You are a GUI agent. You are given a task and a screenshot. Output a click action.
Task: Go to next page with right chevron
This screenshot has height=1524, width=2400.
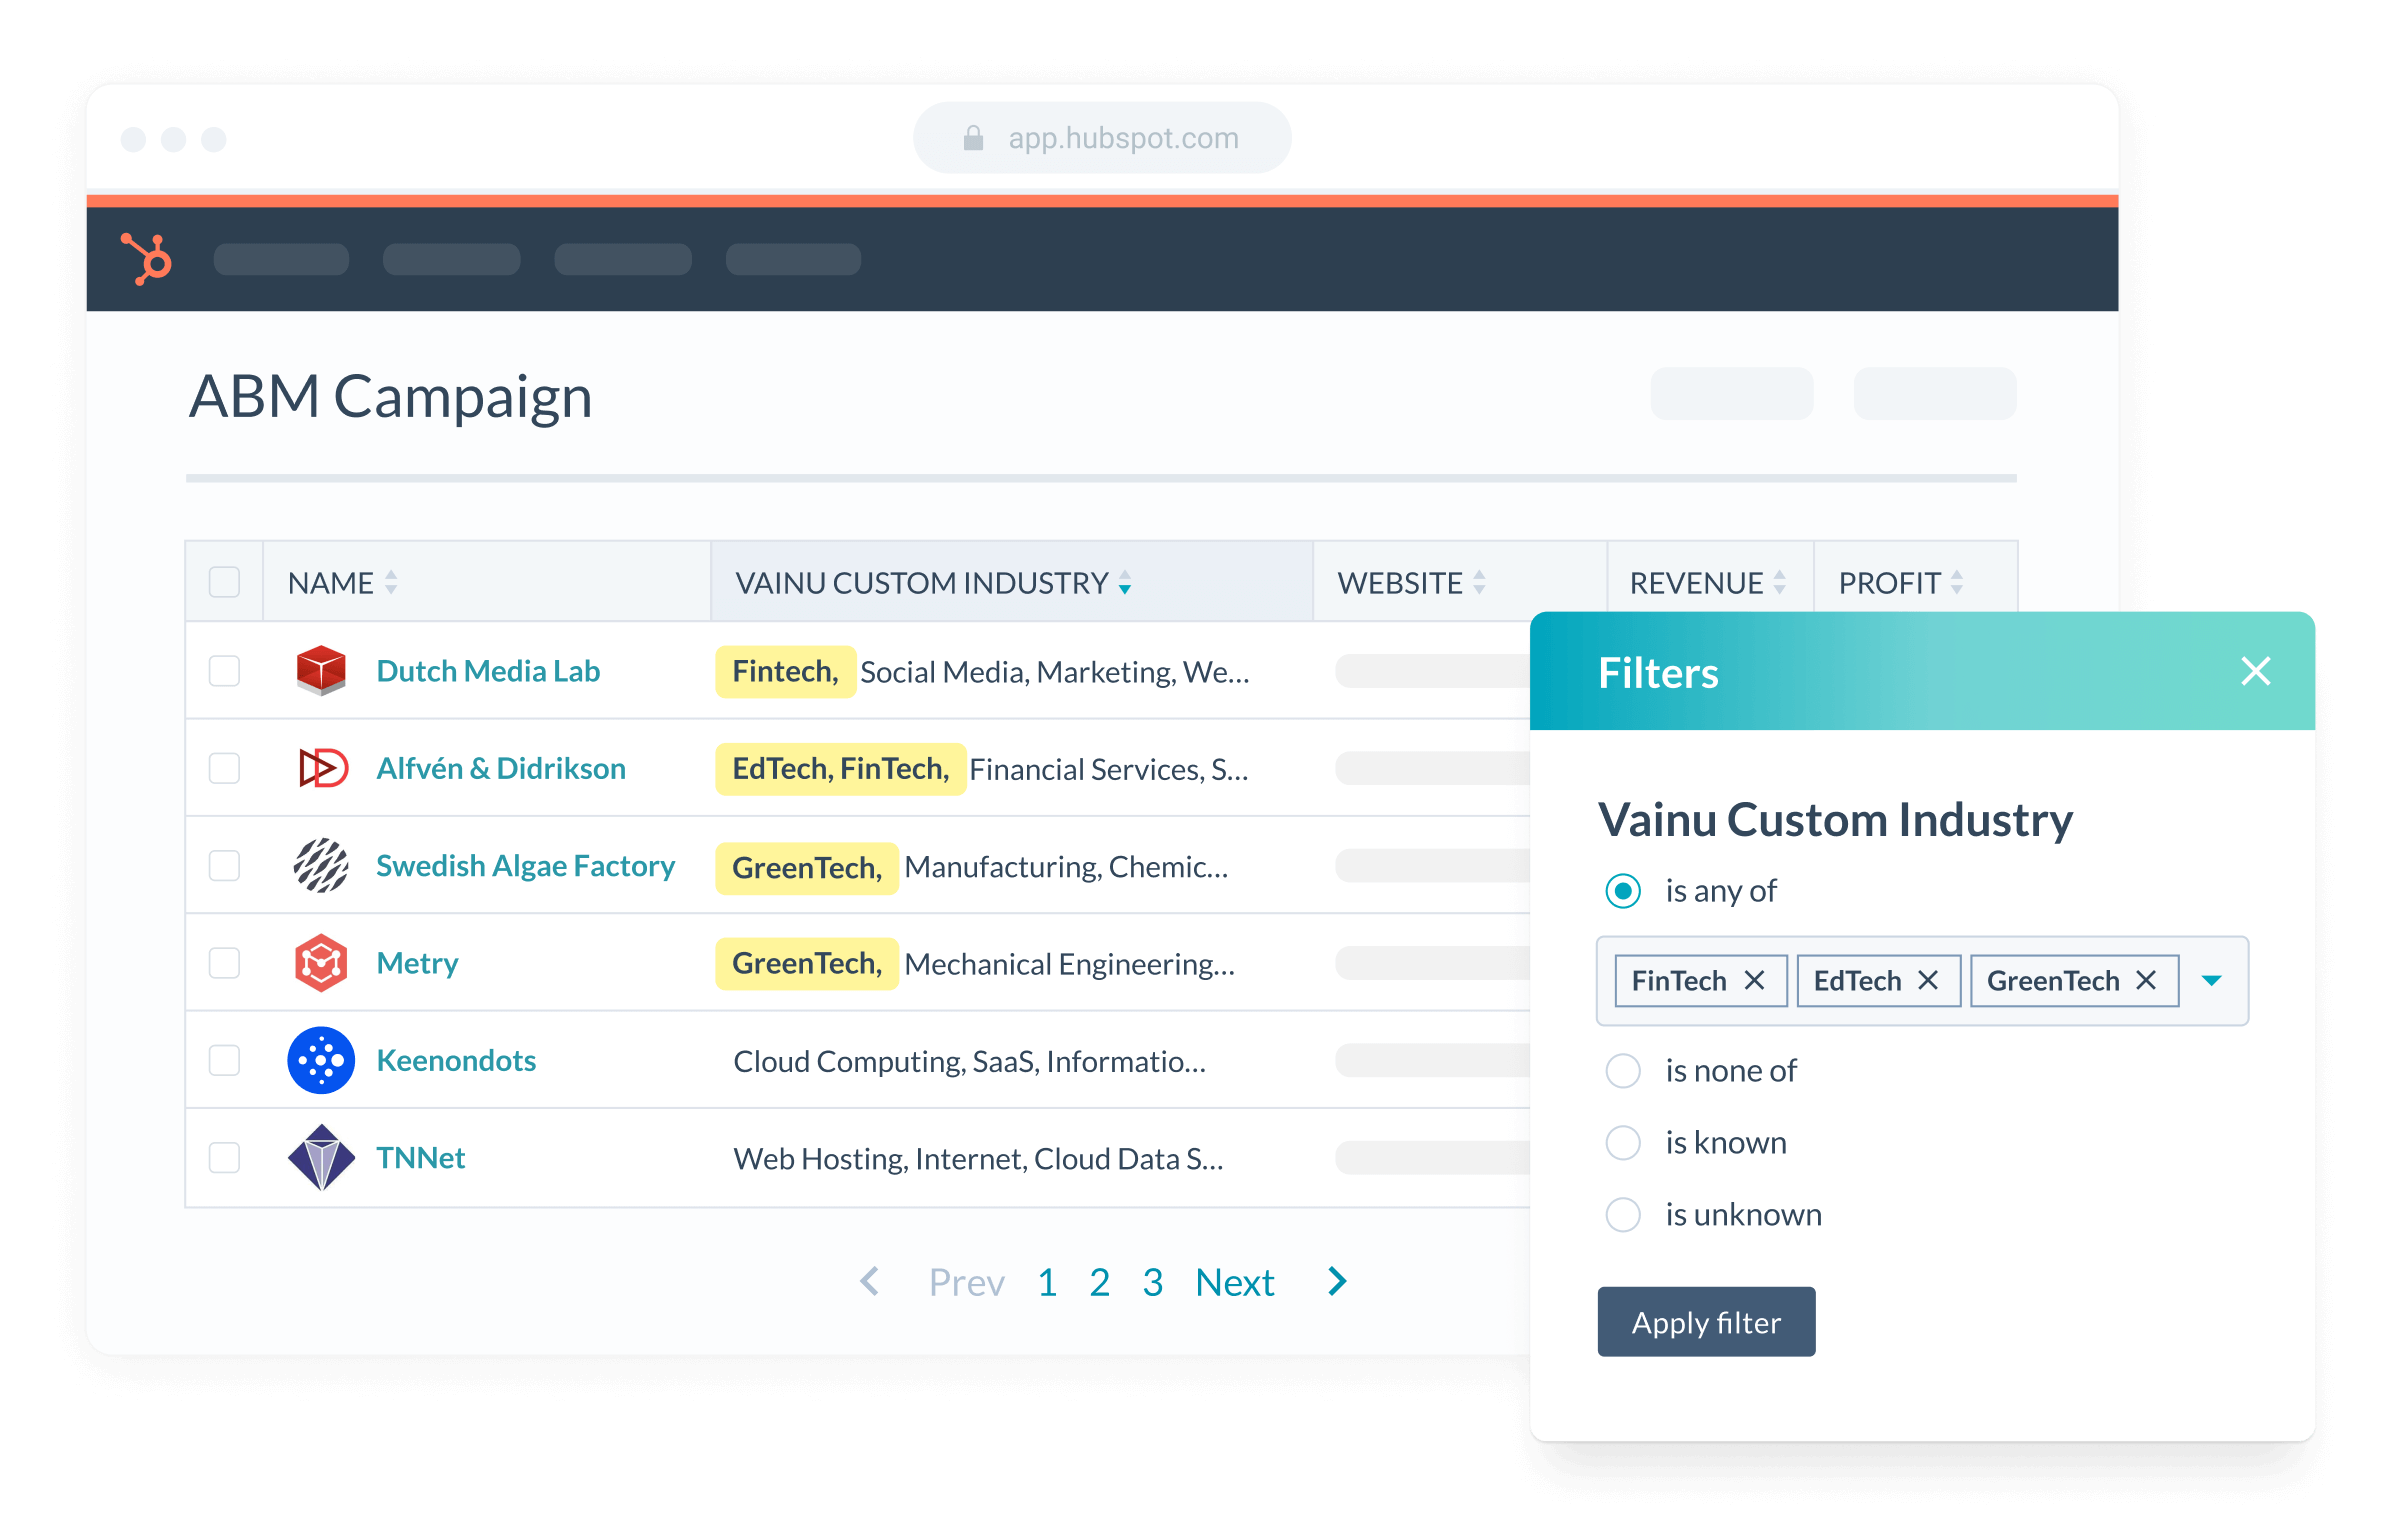[x=1337, y=1281]
